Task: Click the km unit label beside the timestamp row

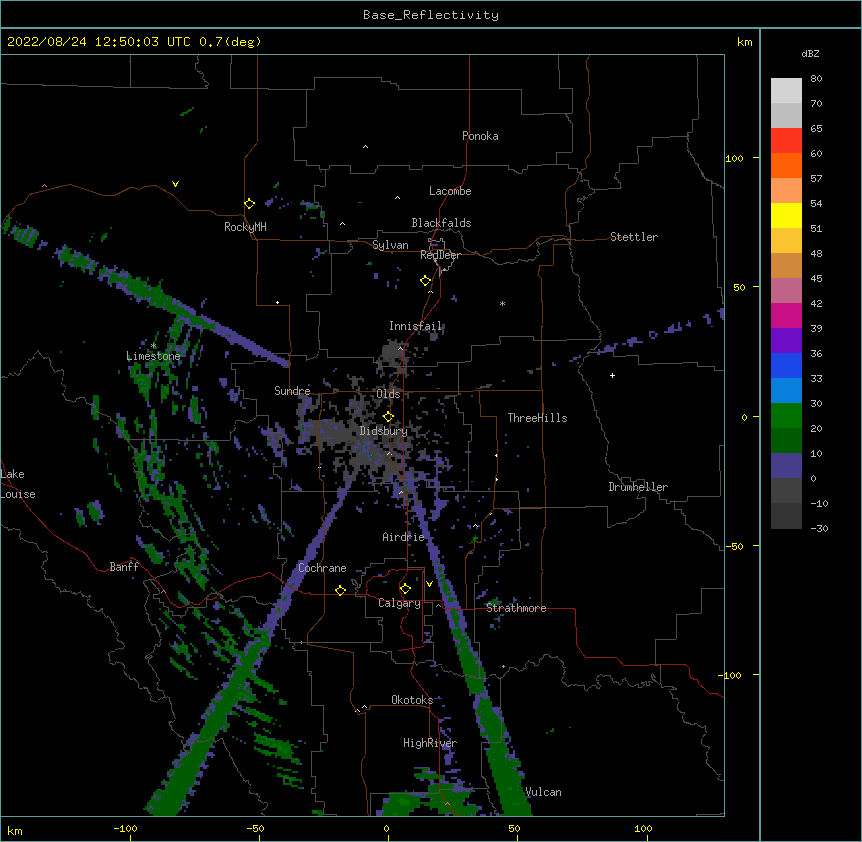Action: tap(745, 42)
